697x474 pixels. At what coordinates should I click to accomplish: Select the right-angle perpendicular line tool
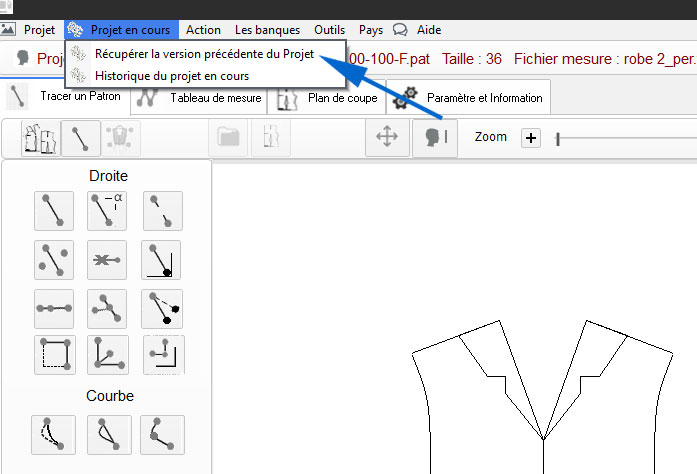point(161,259)
